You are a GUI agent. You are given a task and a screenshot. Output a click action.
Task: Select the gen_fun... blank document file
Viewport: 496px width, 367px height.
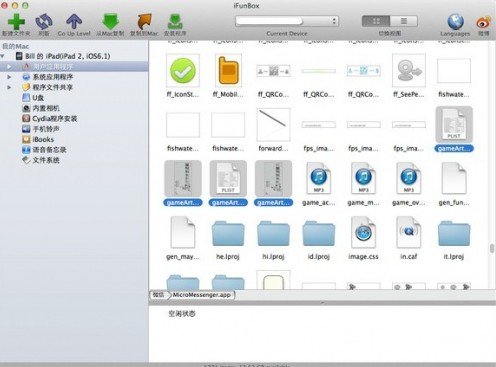point(454,178)
